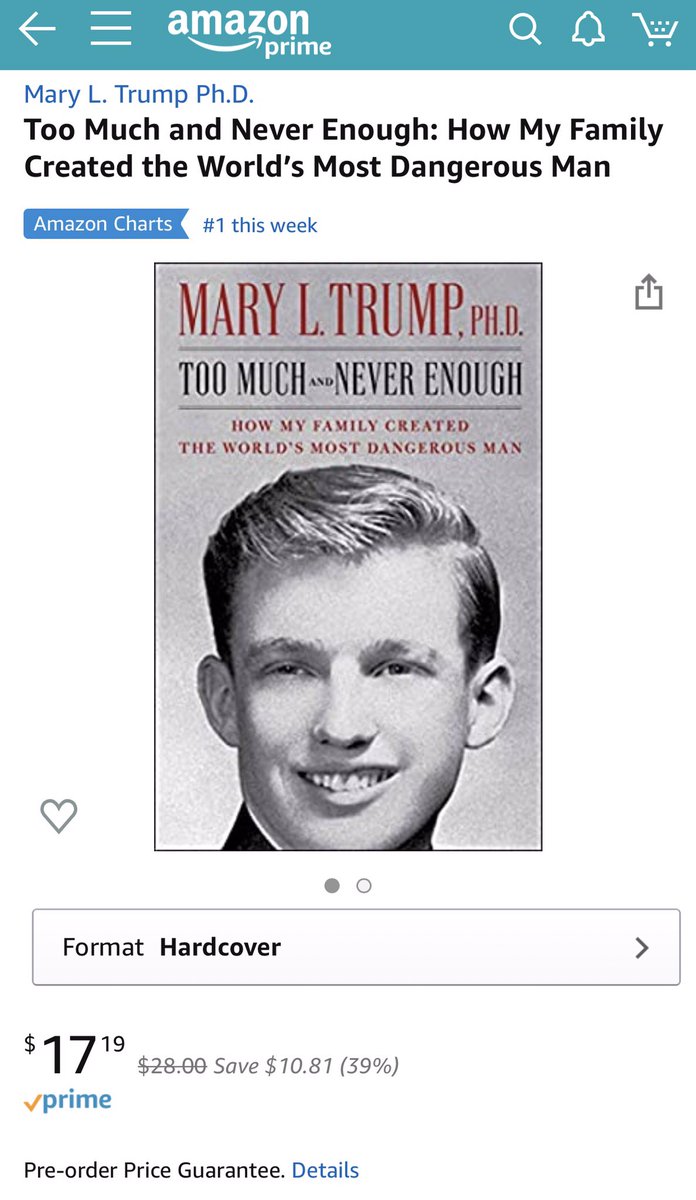Screen dimensions: 696x1200
Task: Open search with the magnifier icon
Action: pos(525,30)
